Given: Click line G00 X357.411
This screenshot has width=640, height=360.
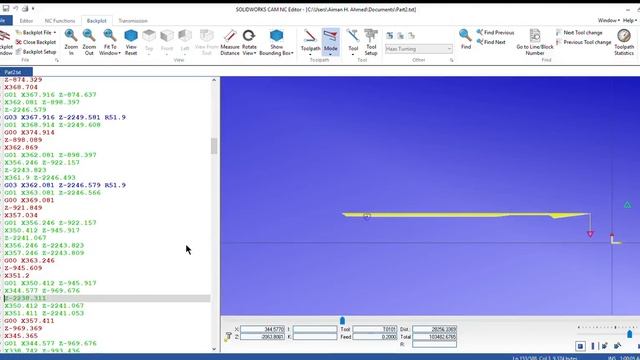Looking at the screenshot, I should (29, 321).
